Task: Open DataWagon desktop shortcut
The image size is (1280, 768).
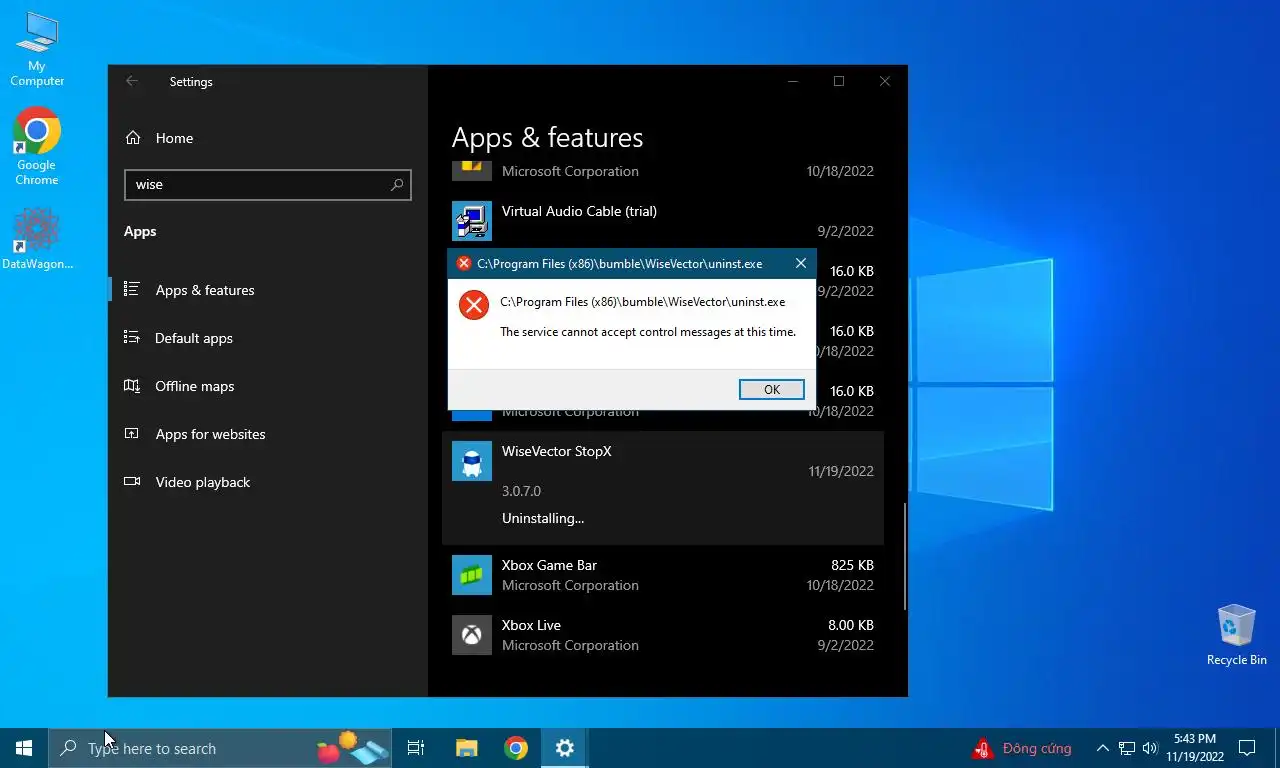Action: coord(37,239)
